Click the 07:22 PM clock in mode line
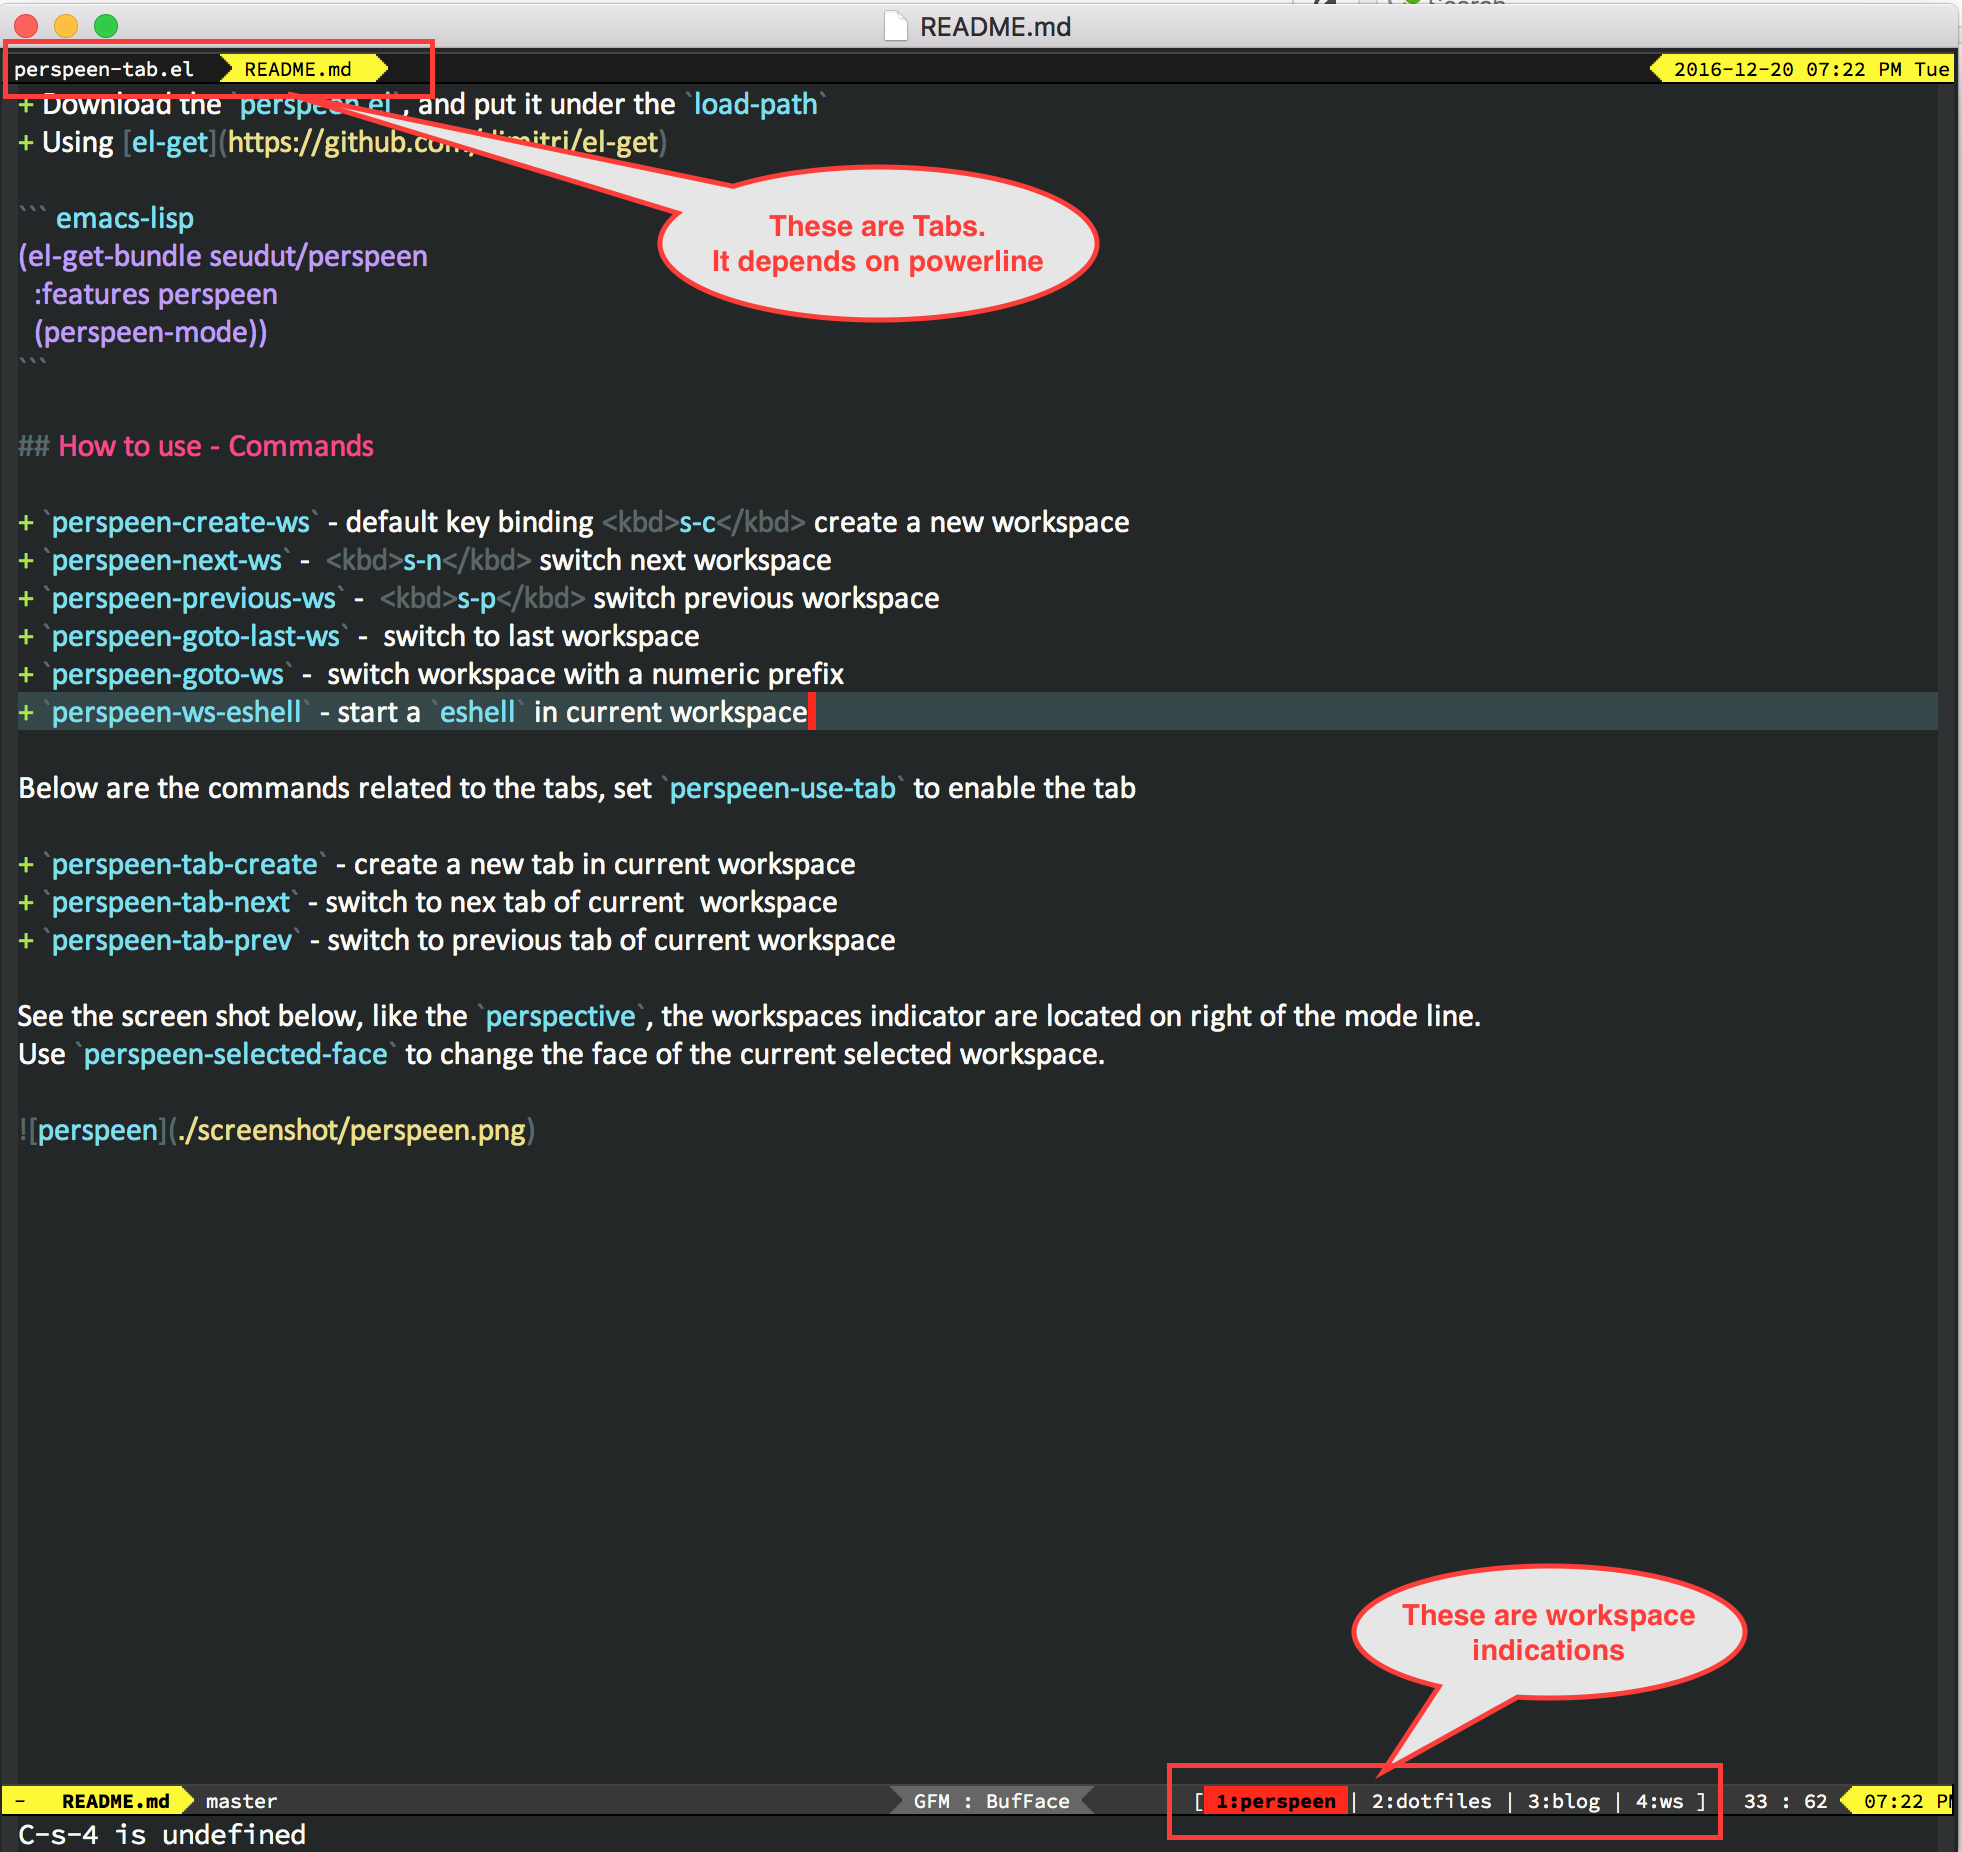Image resolution: width=1962 pixels, height=1852 pixels. tap(1903, 1801)
